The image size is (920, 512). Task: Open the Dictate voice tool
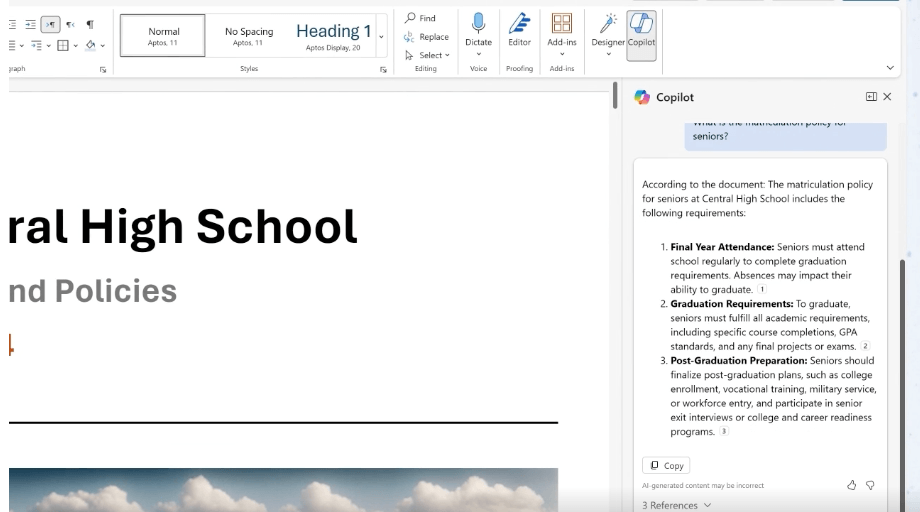(x=478, y=30)
